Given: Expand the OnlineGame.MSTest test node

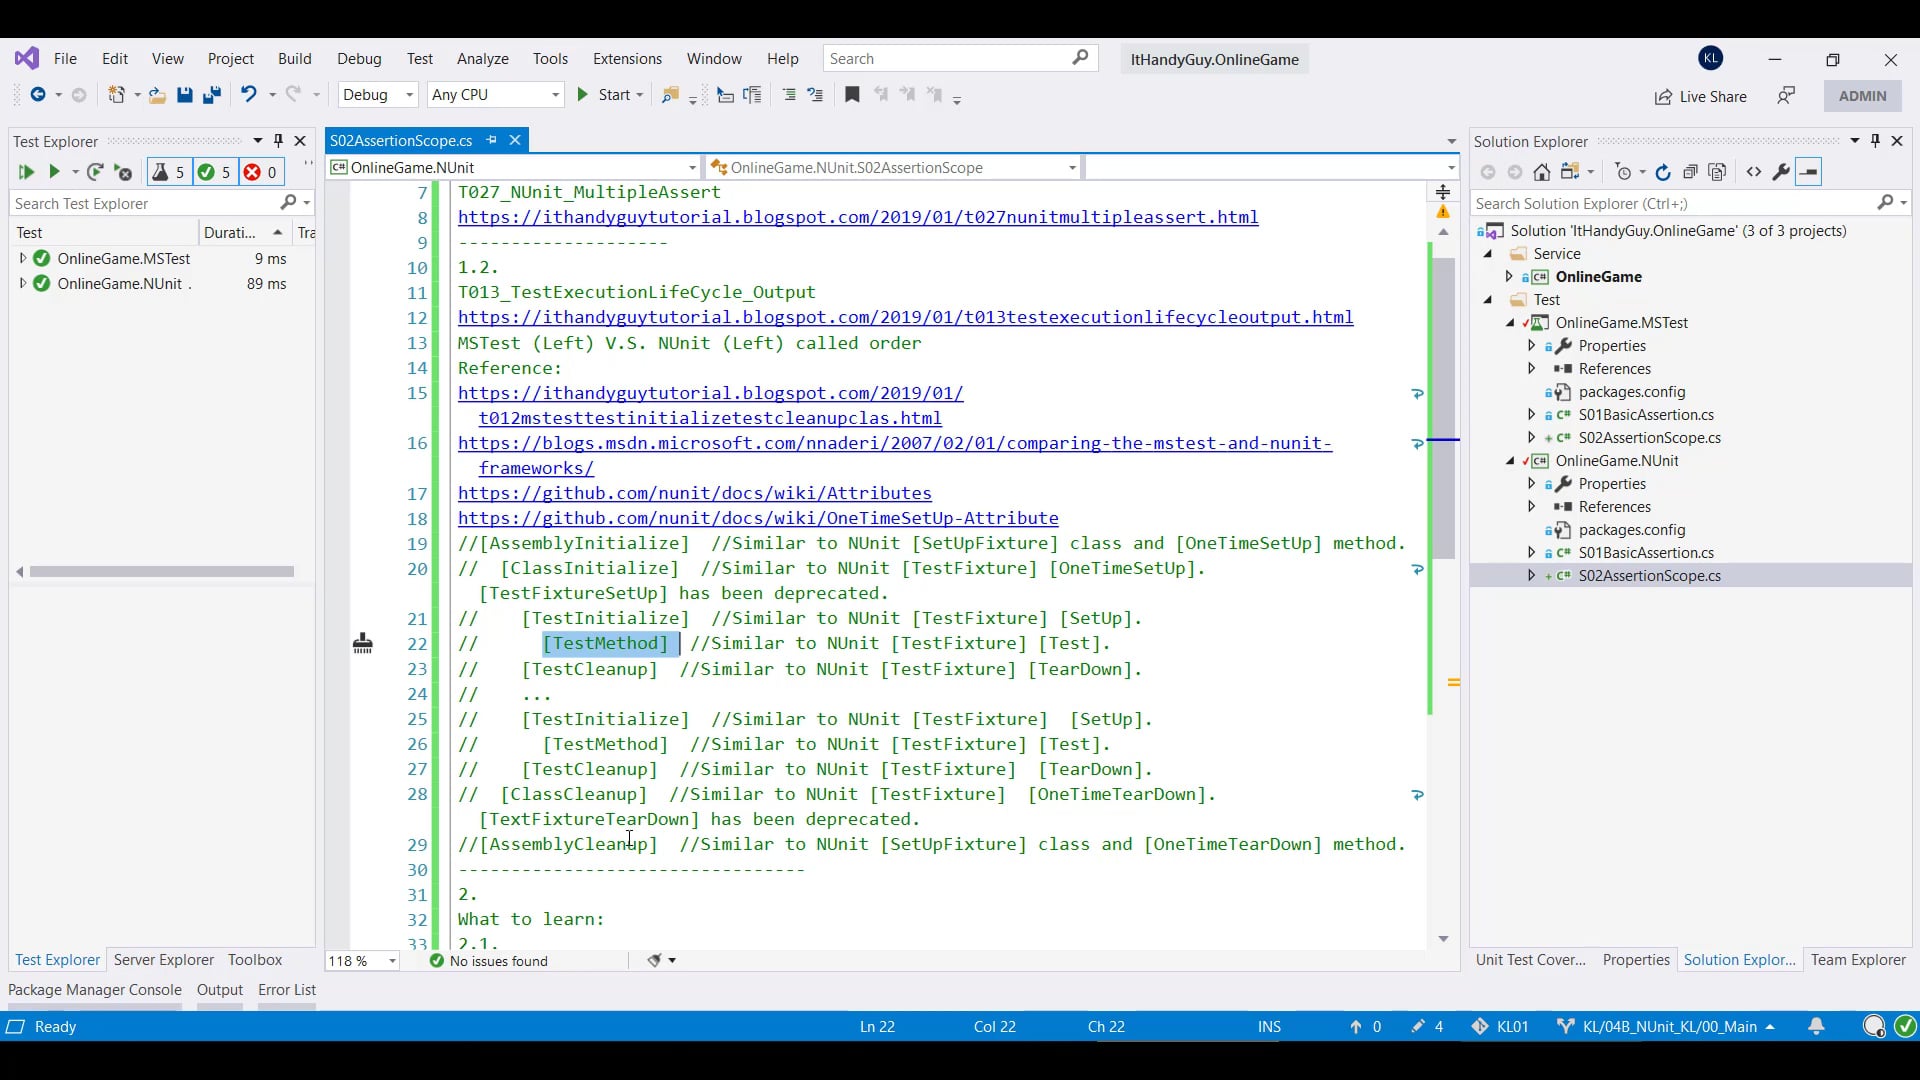Looking at the screenshot, I should (24, 258).
